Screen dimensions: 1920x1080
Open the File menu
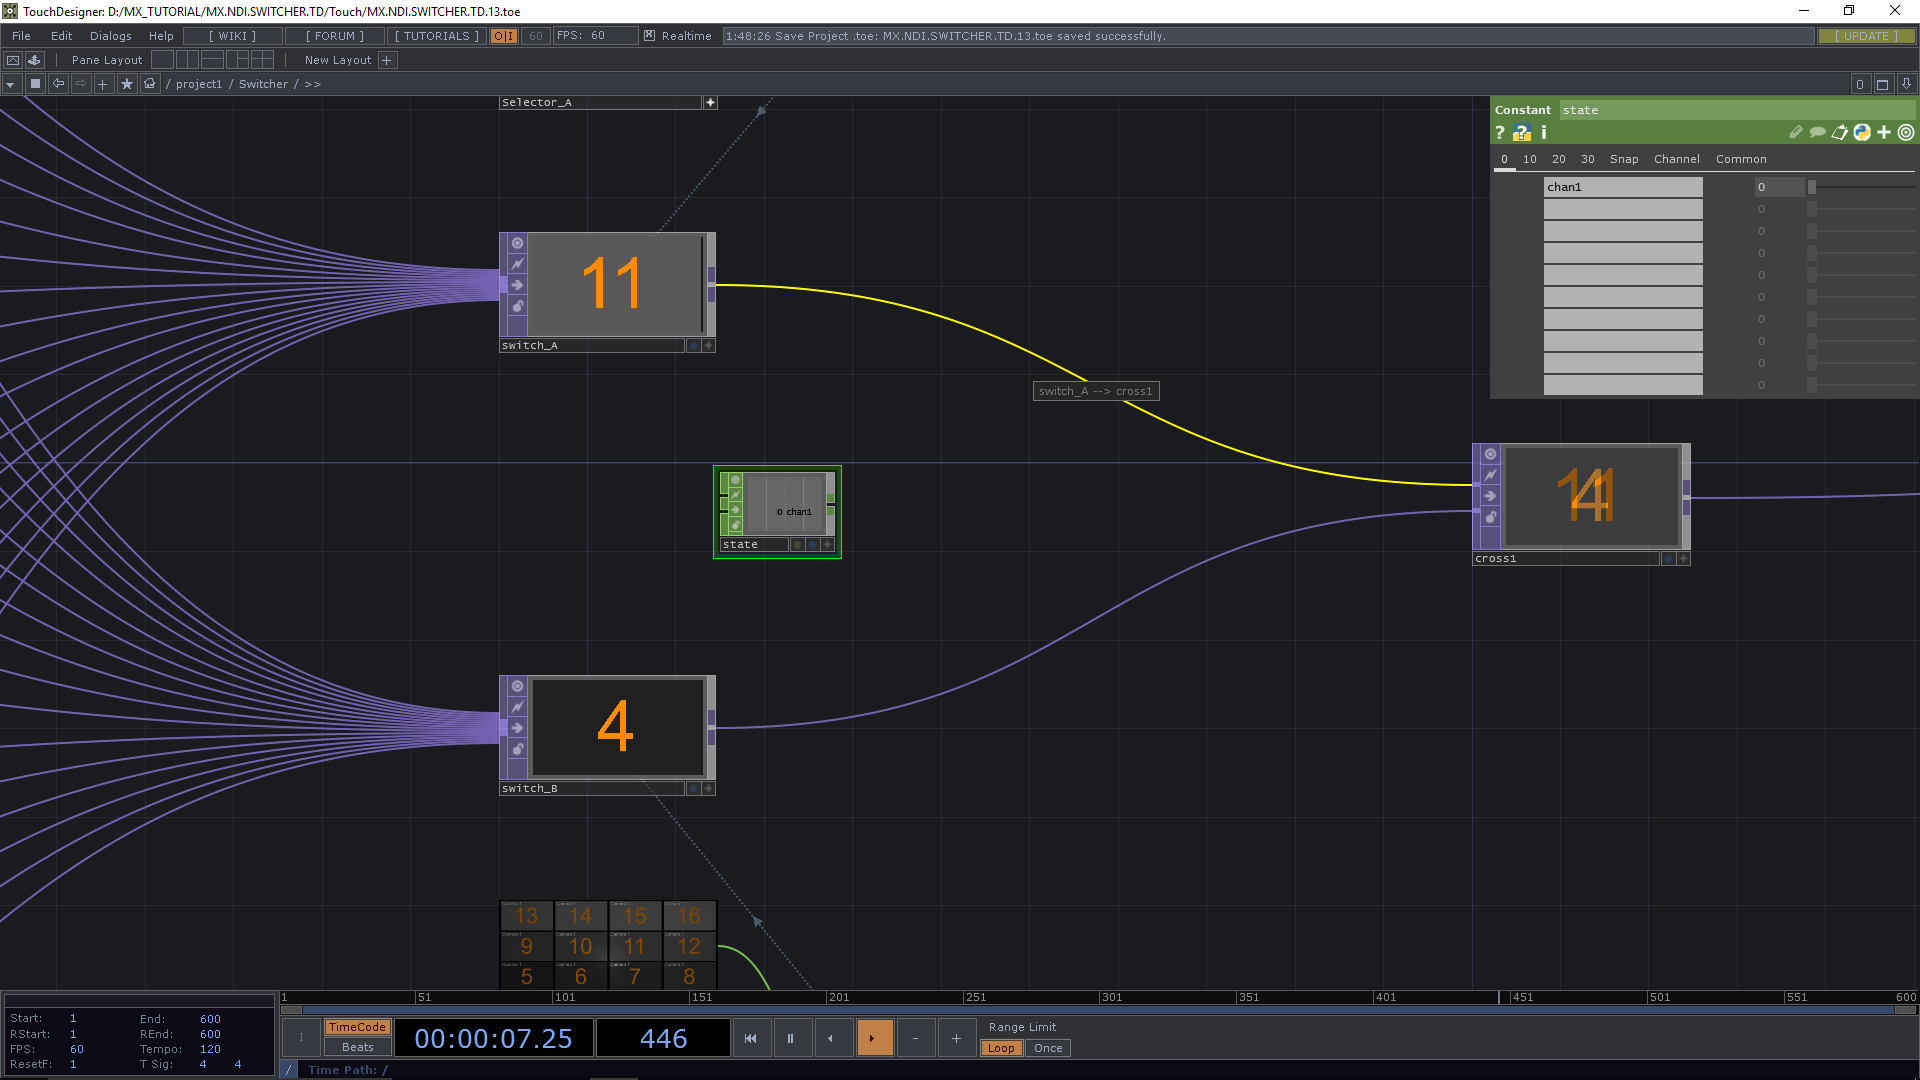(21, 35)
